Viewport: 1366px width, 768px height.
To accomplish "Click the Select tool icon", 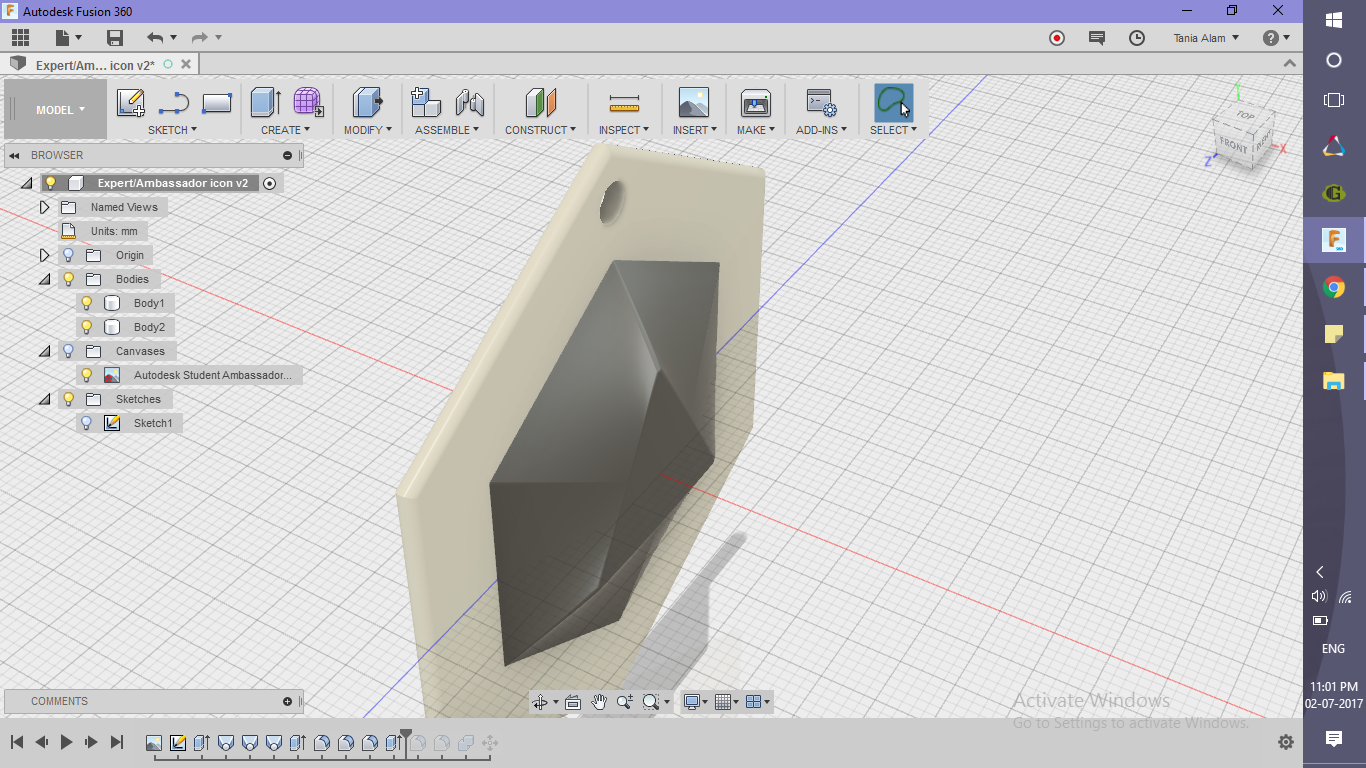I will (x=893, y=103).
